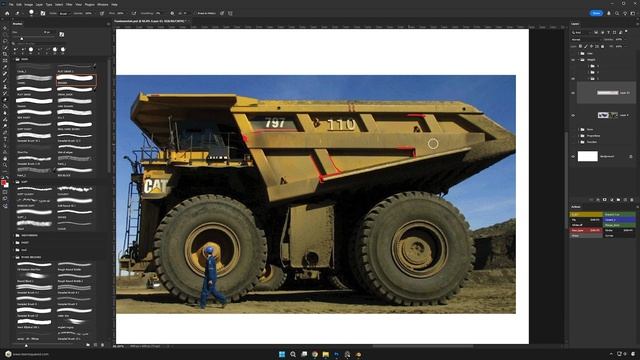Open the Layer menu
The height and width of the screenshot is (360, 640).
click(39, 4)
